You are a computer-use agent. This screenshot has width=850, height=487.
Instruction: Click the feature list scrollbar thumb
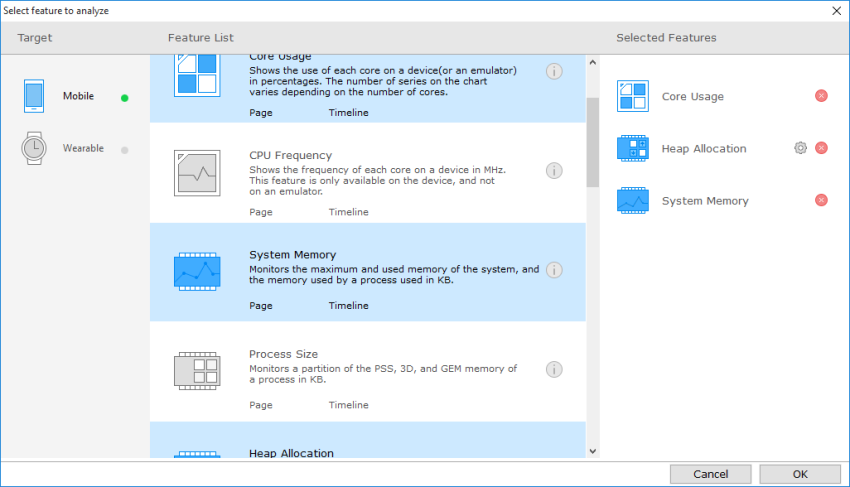[x=592, y=141]
